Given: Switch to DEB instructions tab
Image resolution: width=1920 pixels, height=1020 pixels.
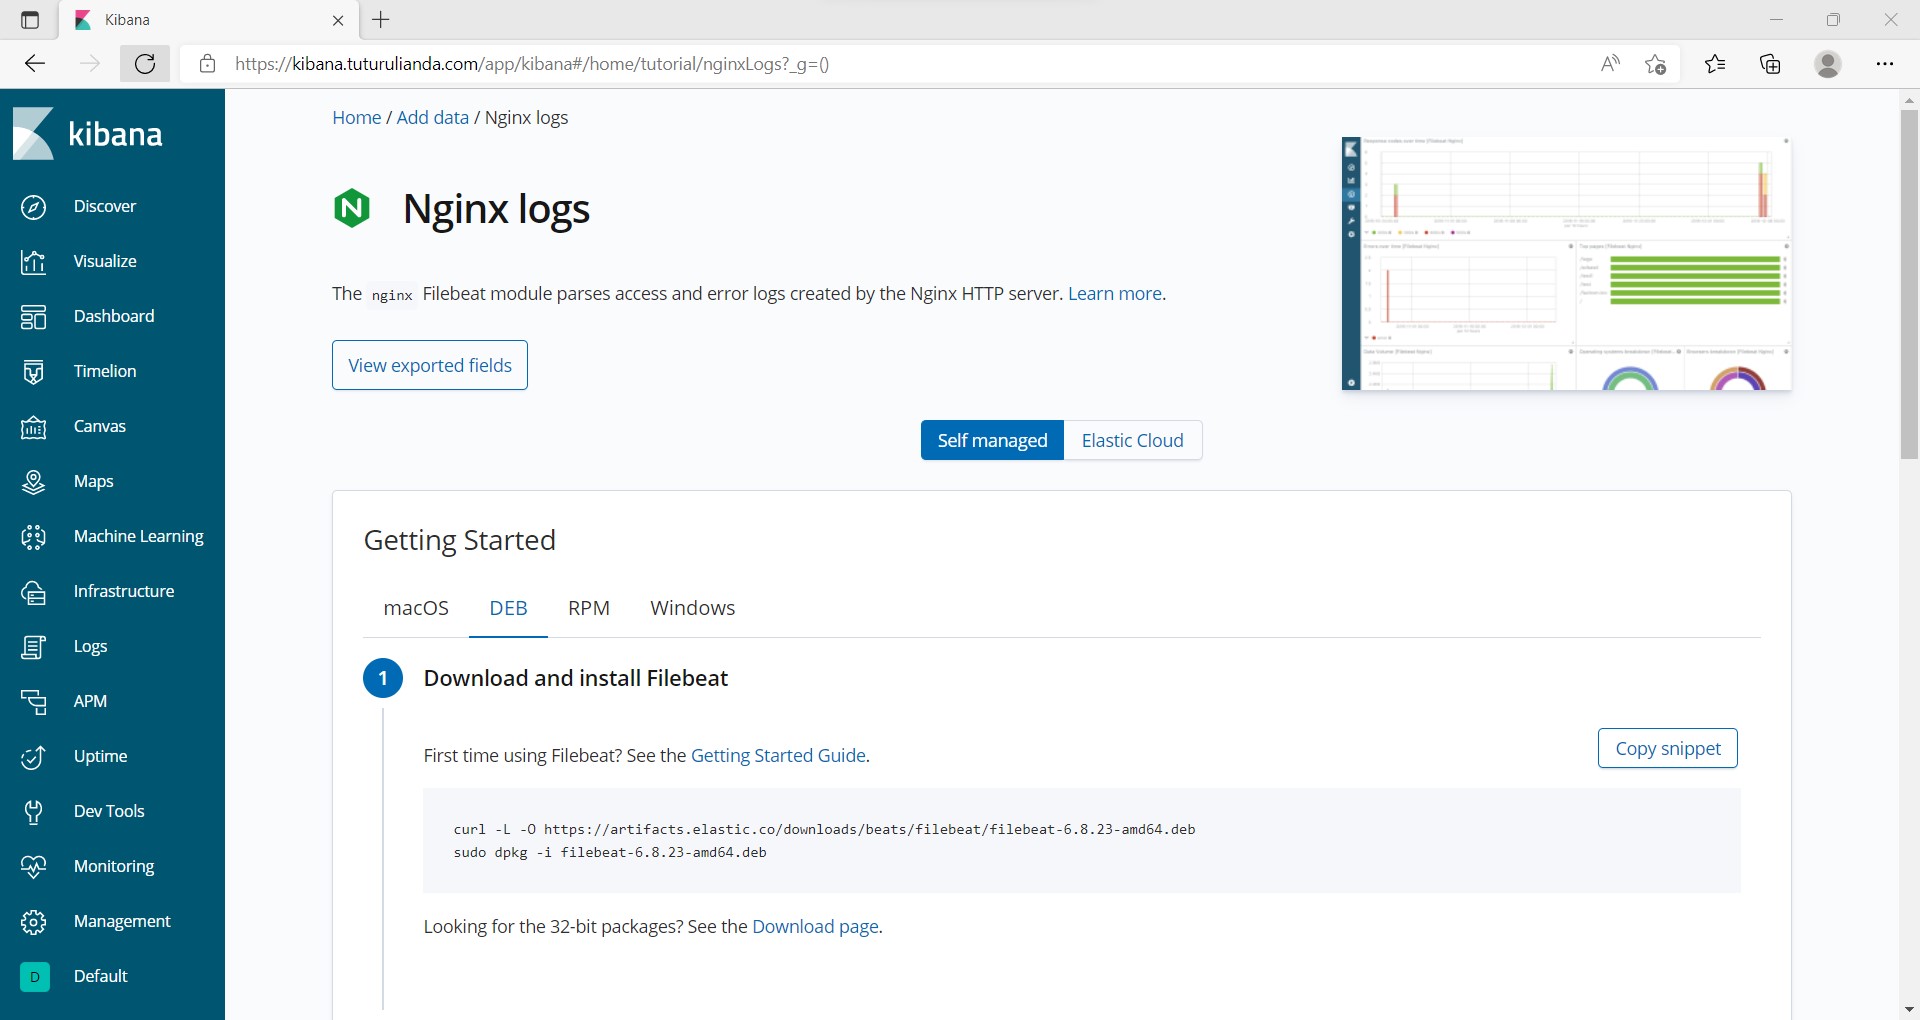Looking at the screenshot, I should coord(508,608).
